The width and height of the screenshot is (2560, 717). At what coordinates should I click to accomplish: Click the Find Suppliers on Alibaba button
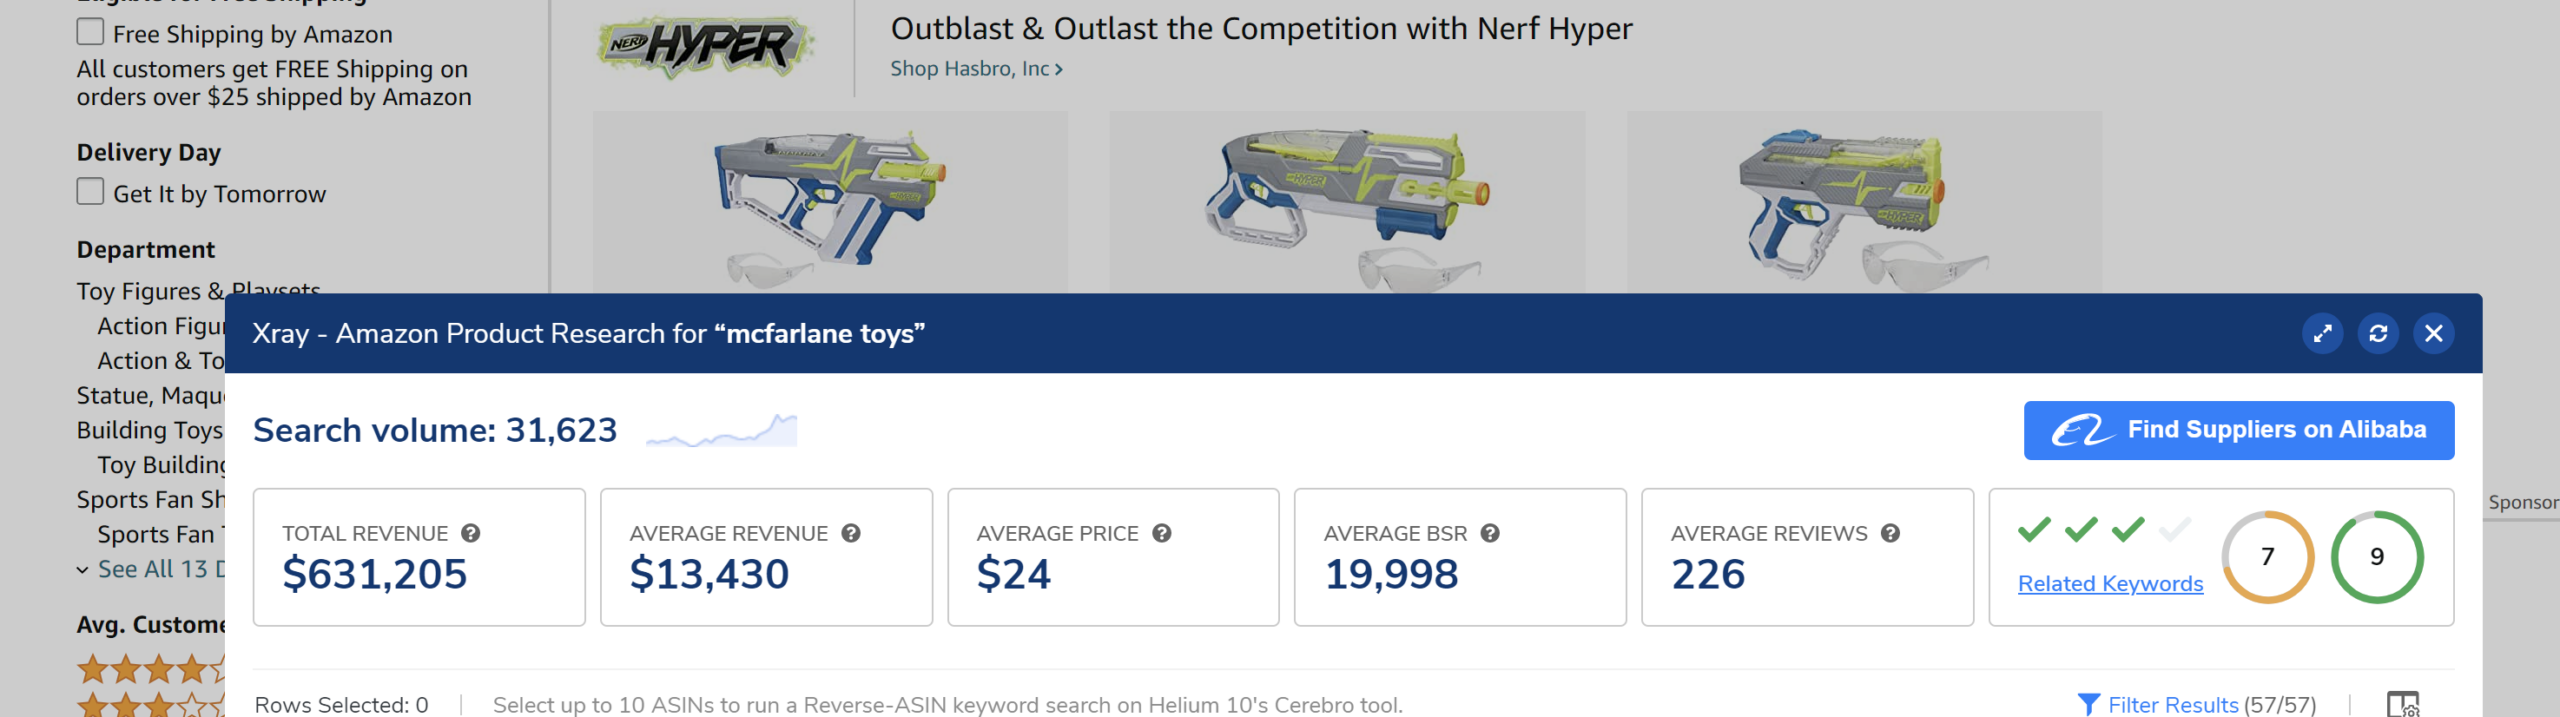[2238, 430]
